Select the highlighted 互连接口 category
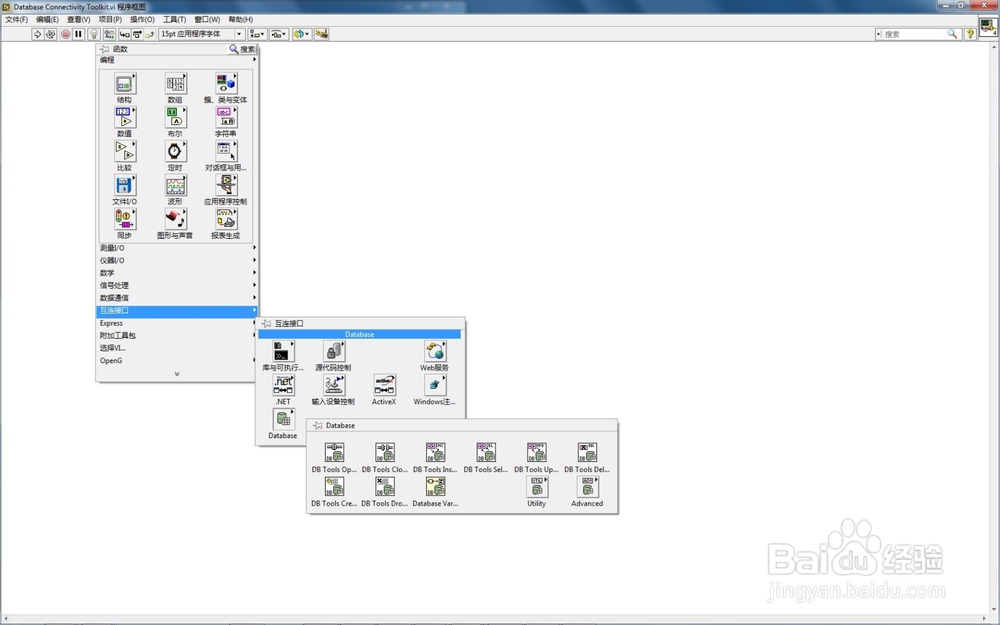Viewport: 1000px width, 625px height. 177,311
